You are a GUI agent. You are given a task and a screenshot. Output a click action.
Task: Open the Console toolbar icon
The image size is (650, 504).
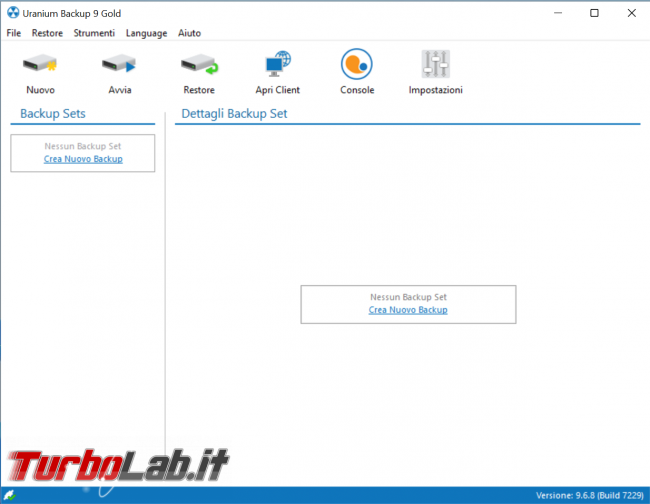click(357, 64)
